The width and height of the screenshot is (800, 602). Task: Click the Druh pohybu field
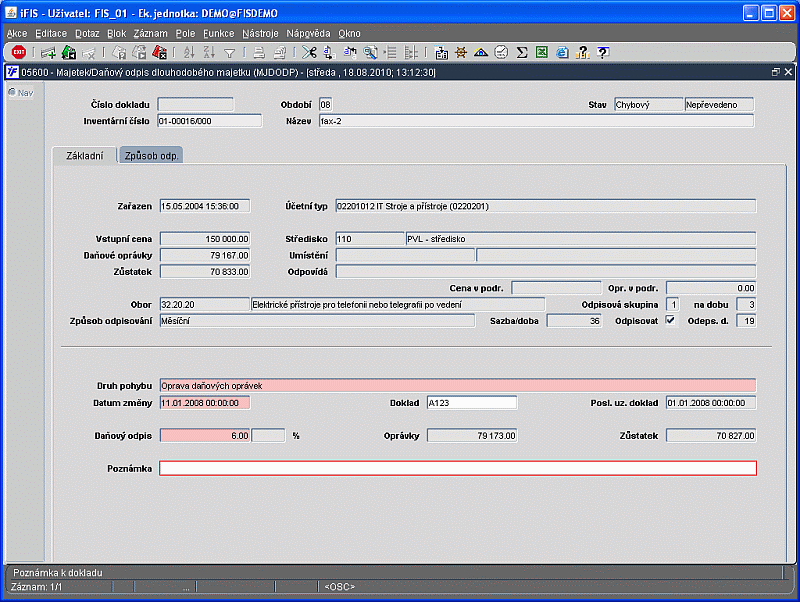(x=458, y=386)
